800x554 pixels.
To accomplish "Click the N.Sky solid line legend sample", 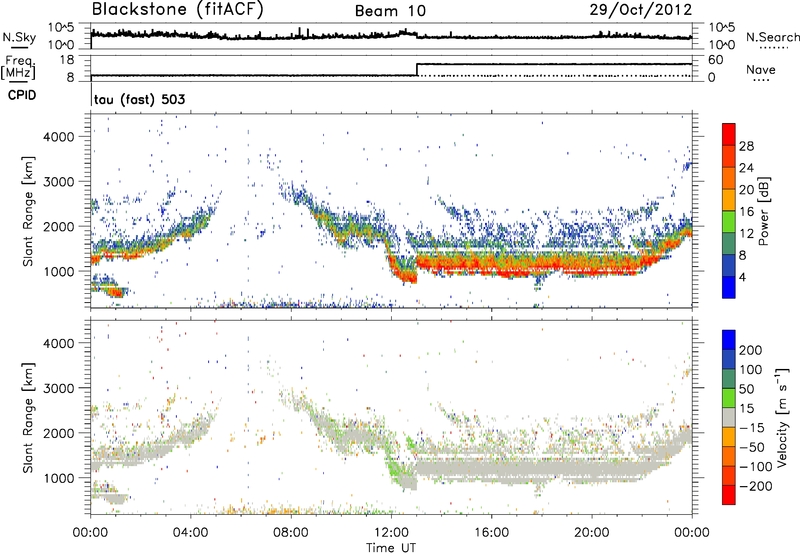I will [19, 47].
